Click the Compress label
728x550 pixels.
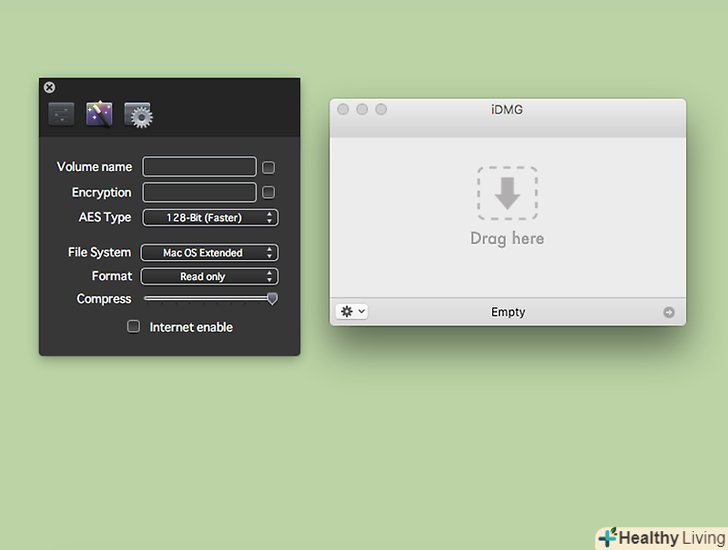coord(104,299)
